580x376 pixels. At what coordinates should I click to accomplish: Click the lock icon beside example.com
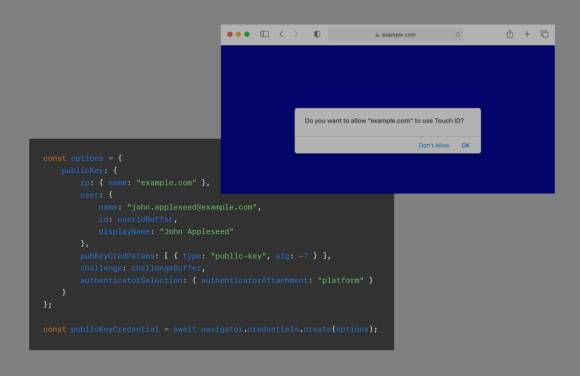click(x=377, y=35)
